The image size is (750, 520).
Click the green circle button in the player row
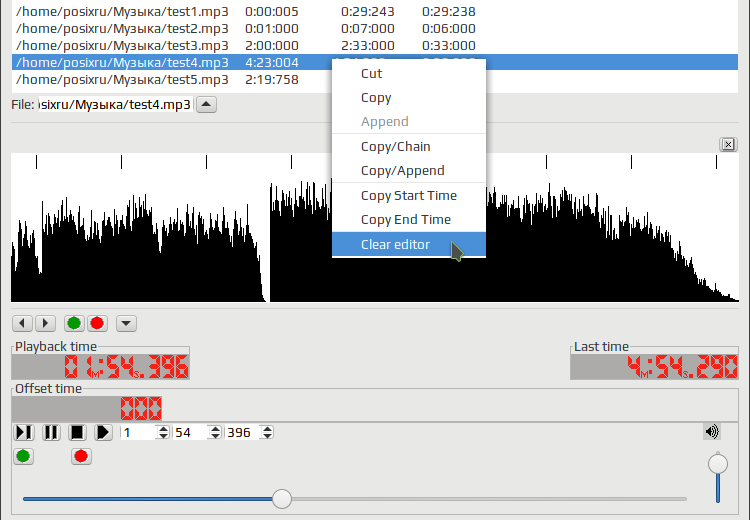pyautogui.click(x=23, y=456)
